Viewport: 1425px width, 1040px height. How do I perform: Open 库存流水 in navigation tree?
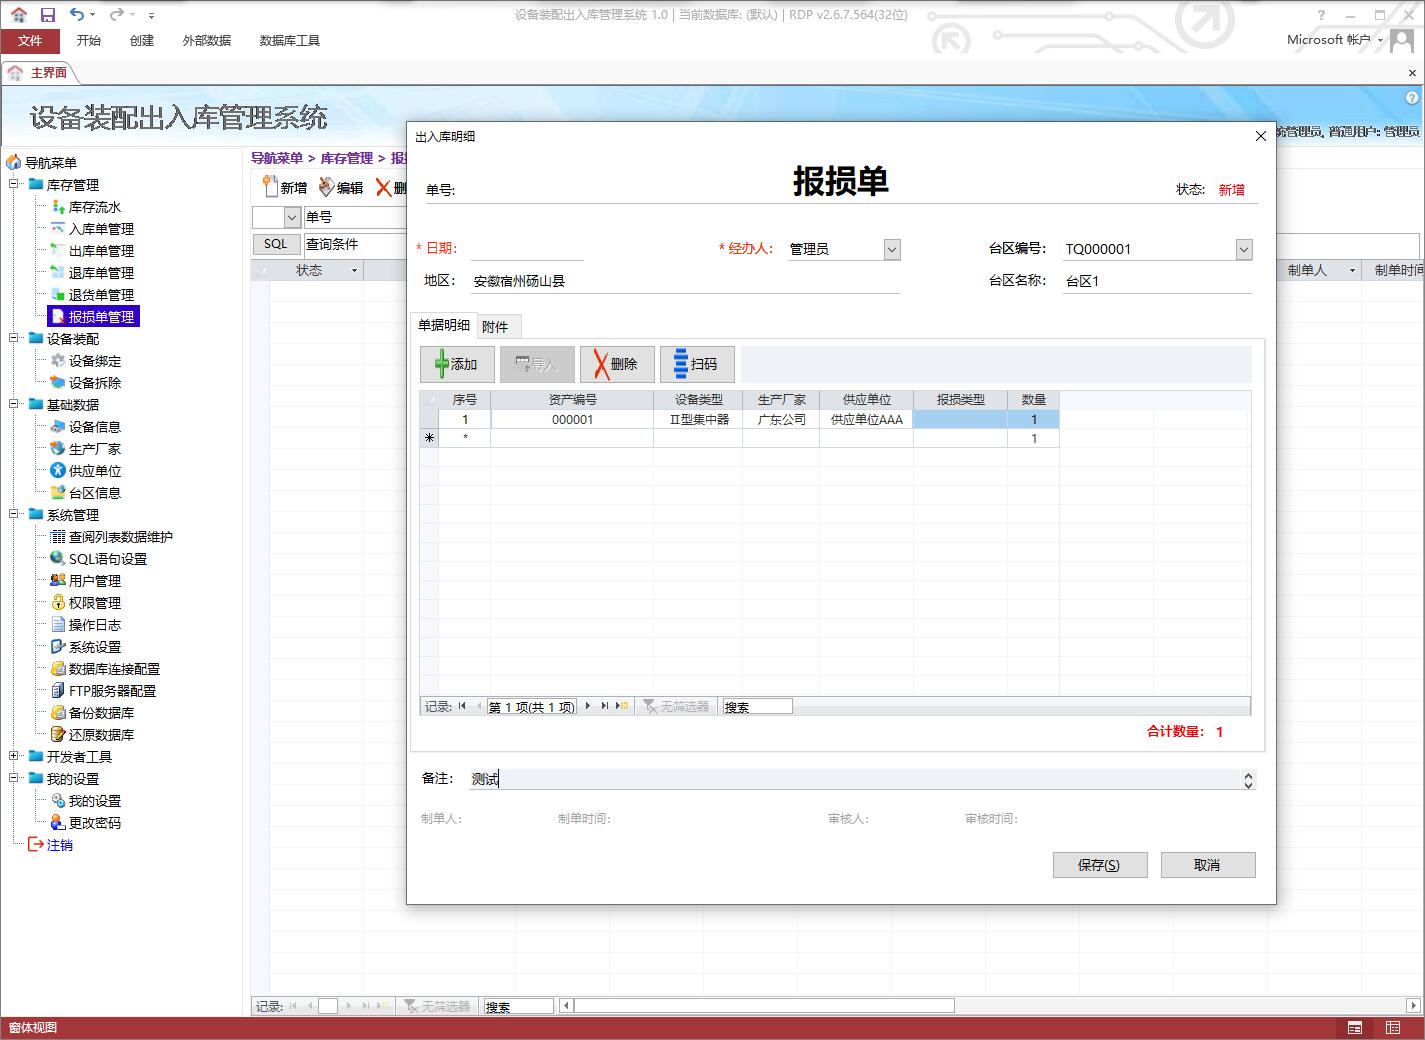[94, 207]
